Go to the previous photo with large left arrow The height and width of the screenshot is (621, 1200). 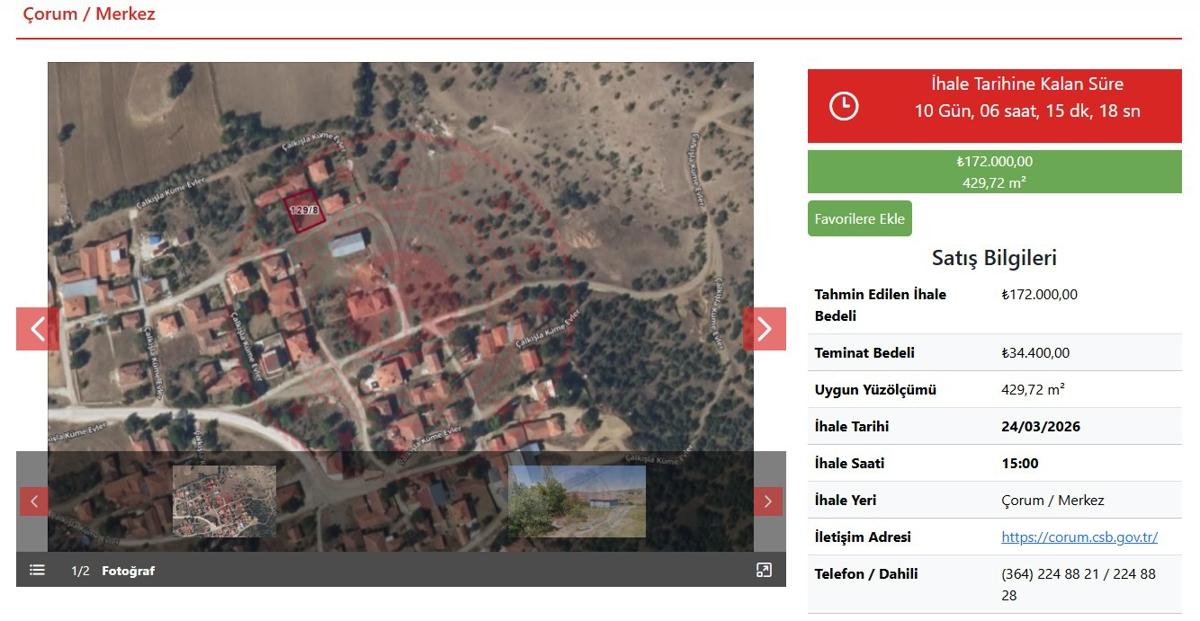tap(37, 329)
